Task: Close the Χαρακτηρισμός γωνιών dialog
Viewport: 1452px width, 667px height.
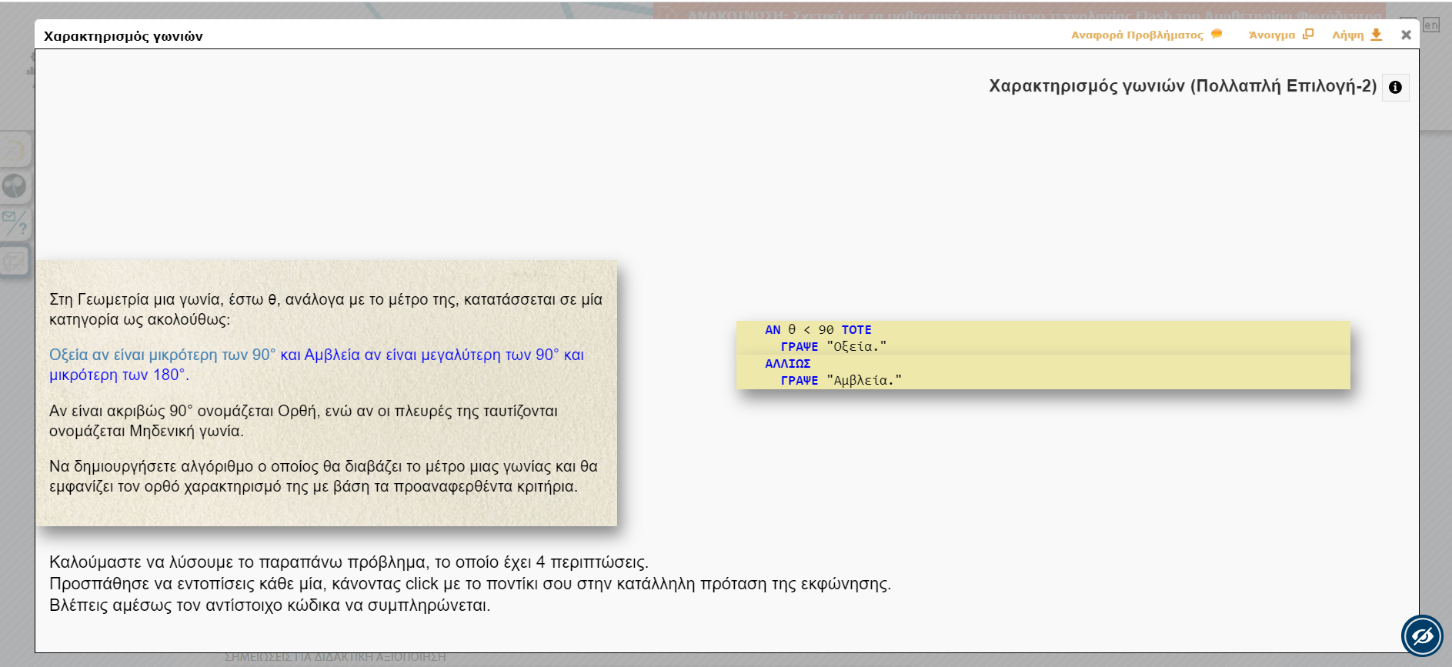Action: [x=1406, y=35]
